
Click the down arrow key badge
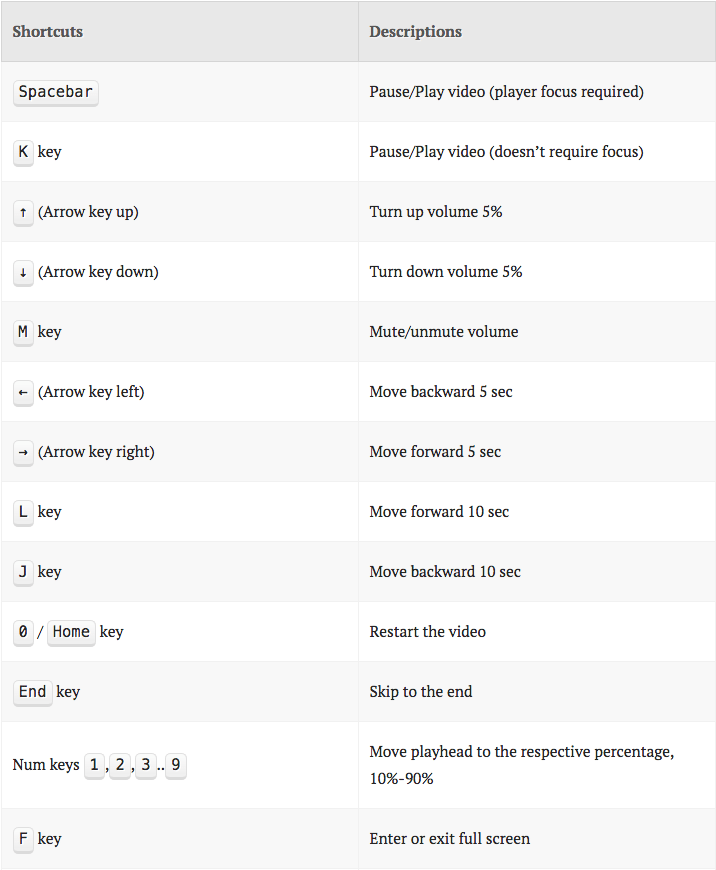23,272
